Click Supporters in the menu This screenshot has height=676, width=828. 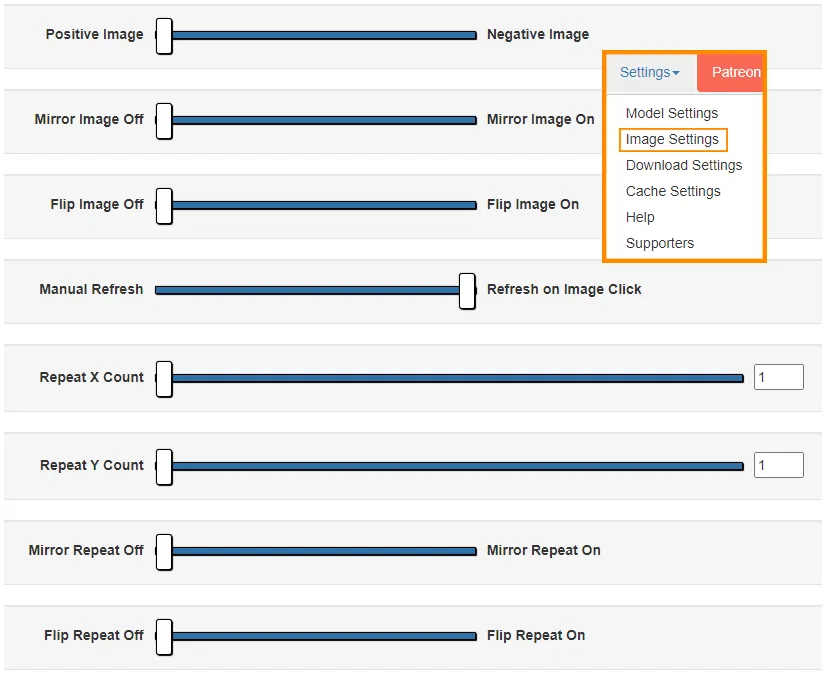pos(659,243)
